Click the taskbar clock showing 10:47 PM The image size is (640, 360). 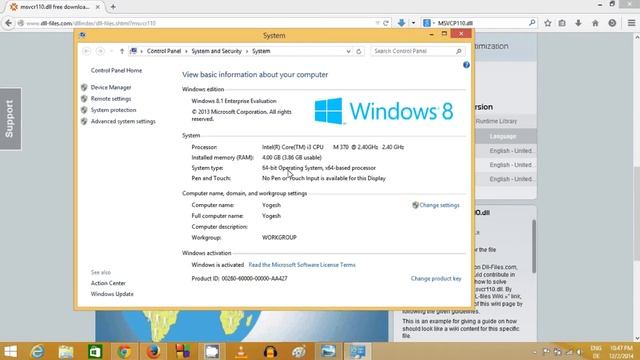[621, 352]
